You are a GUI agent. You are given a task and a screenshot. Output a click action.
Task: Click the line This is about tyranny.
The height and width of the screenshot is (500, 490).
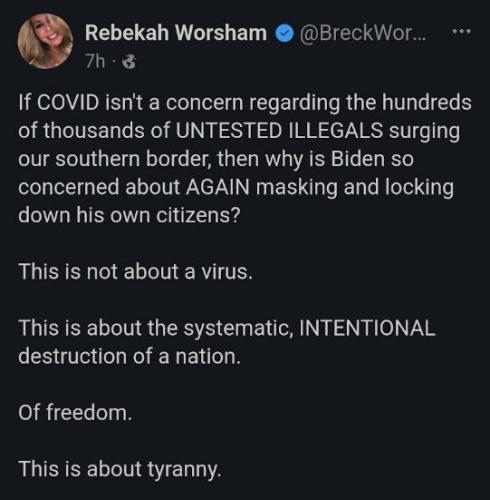120,469
